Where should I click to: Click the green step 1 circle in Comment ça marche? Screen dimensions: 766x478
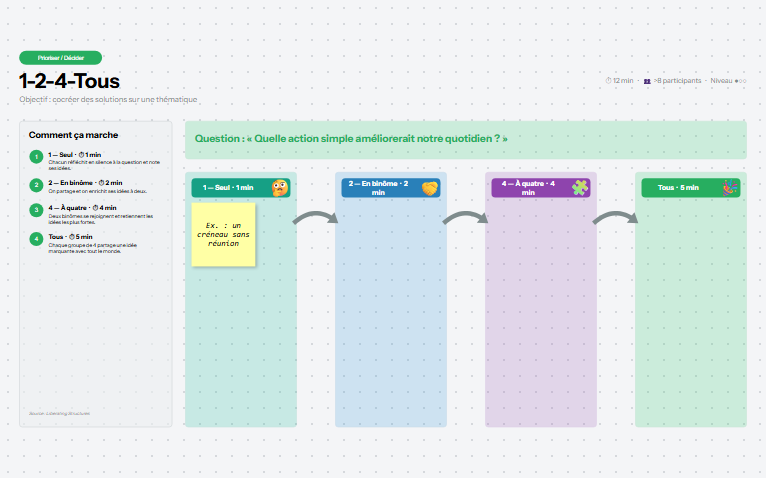click(x=36, y=157)
